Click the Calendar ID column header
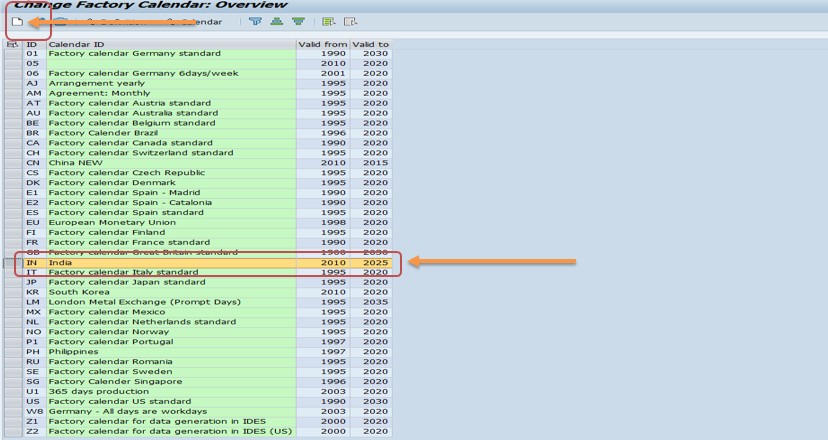Image resolution: width=828 pixels, height=440 pixels. pos(170,45)
